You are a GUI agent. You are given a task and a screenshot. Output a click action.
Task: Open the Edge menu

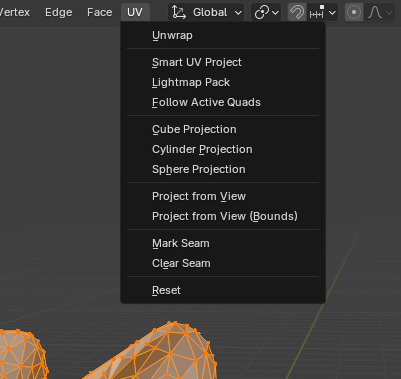pyautogui.click(x=59, y=12)
